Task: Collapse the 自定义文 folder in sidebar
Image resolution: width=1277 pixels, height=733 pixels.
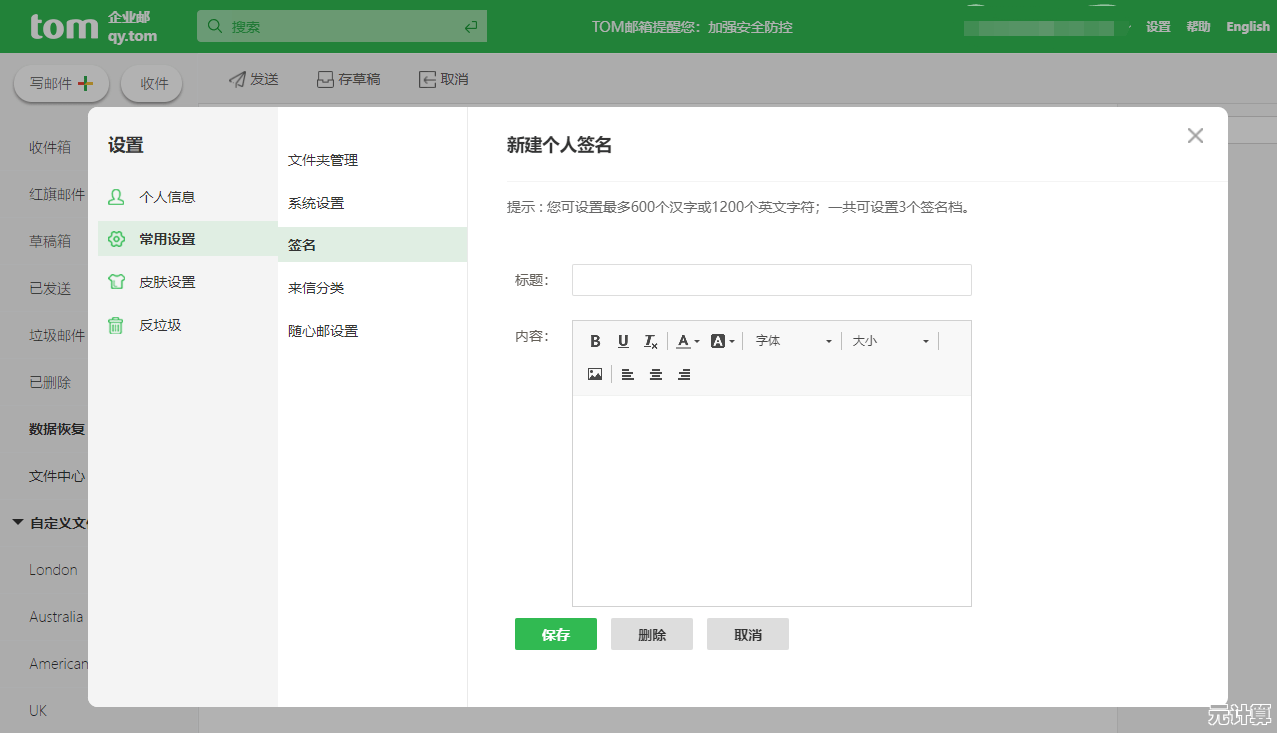Action: pos(17,522)
